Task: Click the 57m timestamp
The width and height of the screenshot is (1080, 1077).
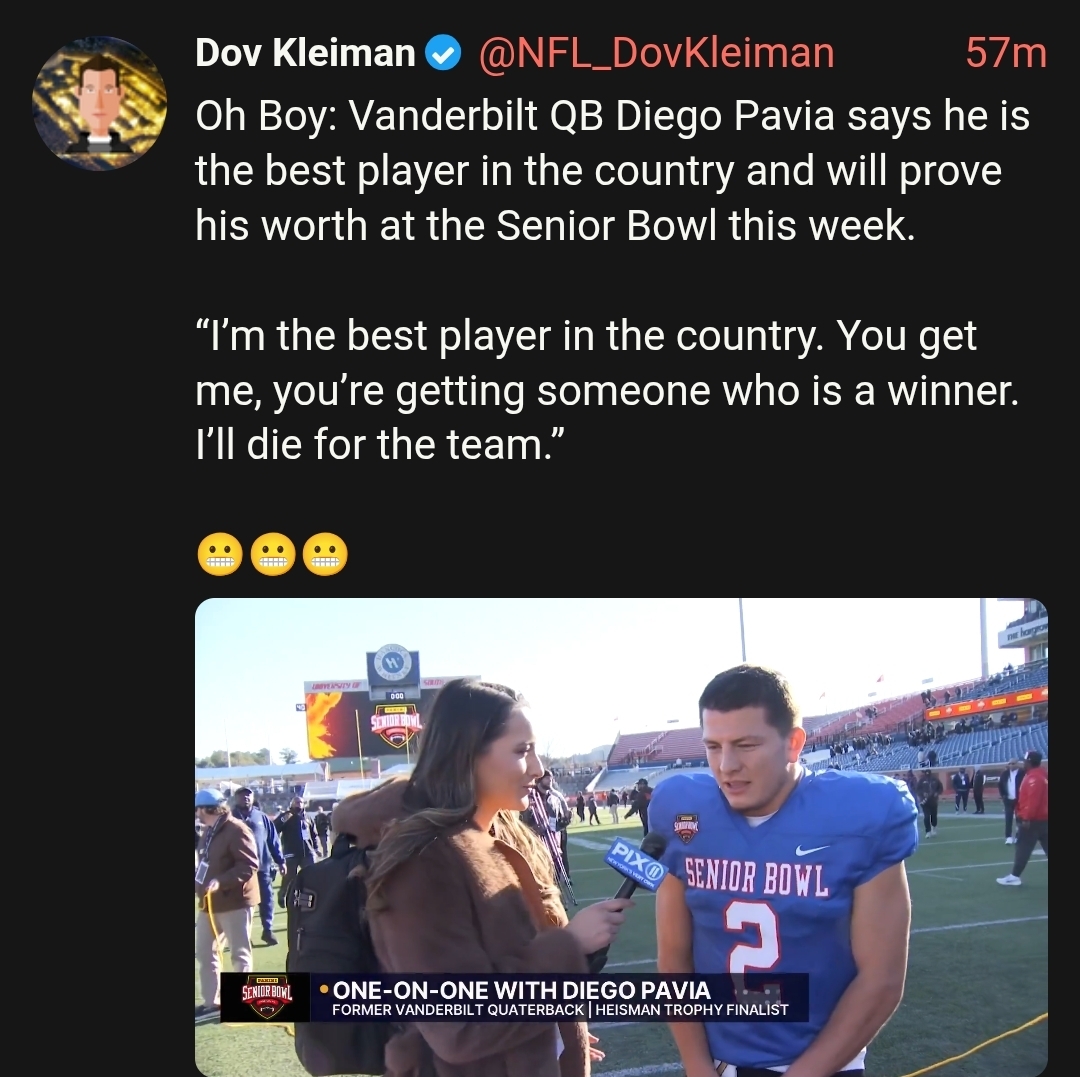Action: point(1006,53)
